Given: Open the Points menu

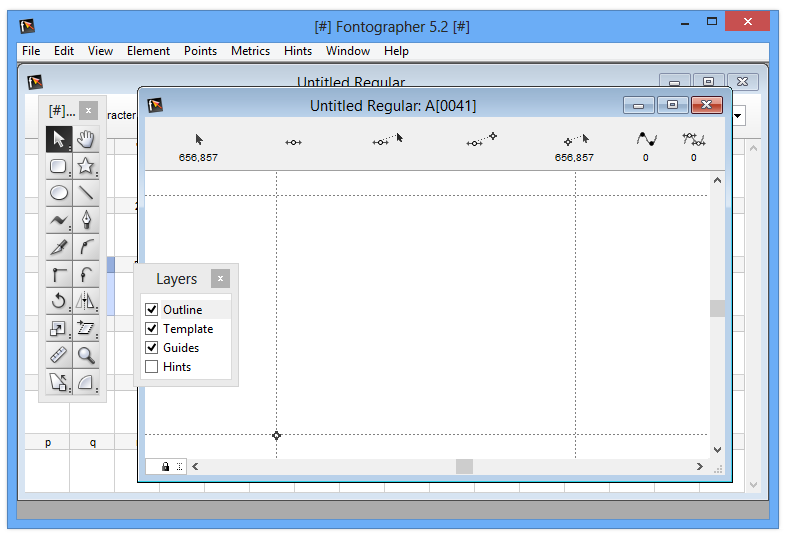Looking at the screenshot, I should coord(201,51).
